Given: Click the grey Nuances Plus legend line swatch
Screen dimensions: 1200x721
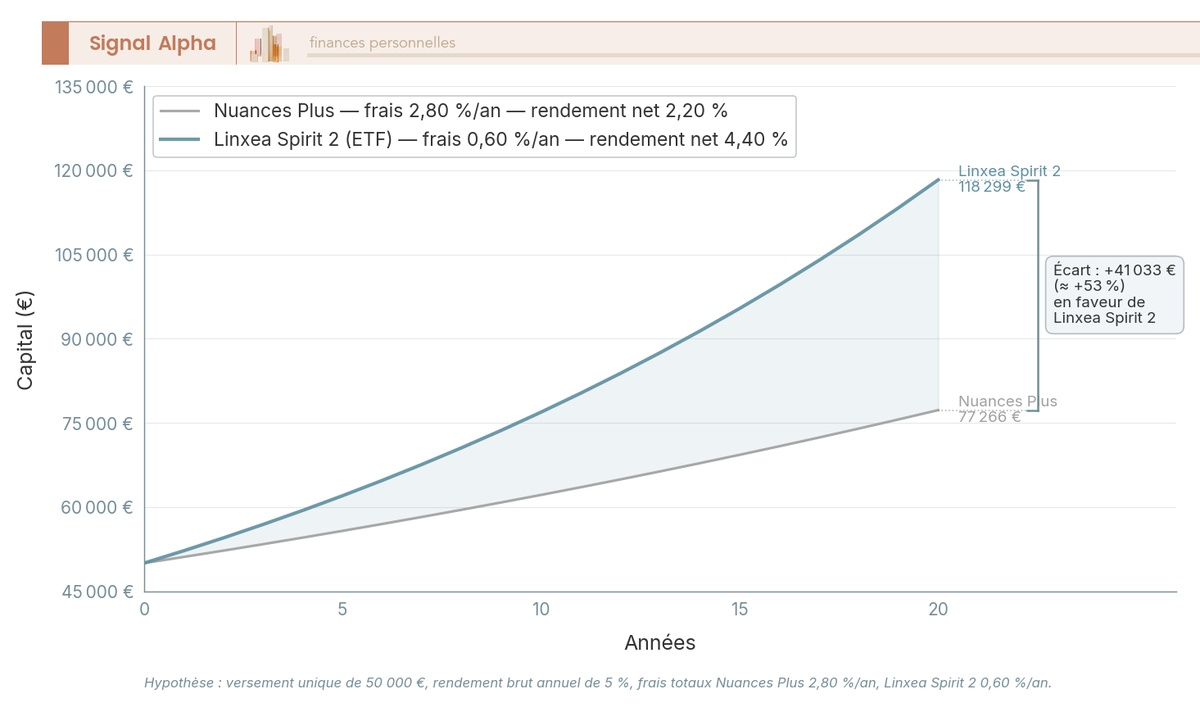Looking at the screenshot, I should coord(180,111).
